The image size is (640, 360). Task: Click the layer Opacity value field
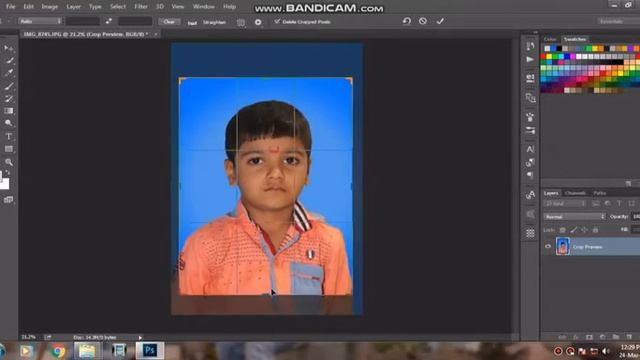click(636, 217)
